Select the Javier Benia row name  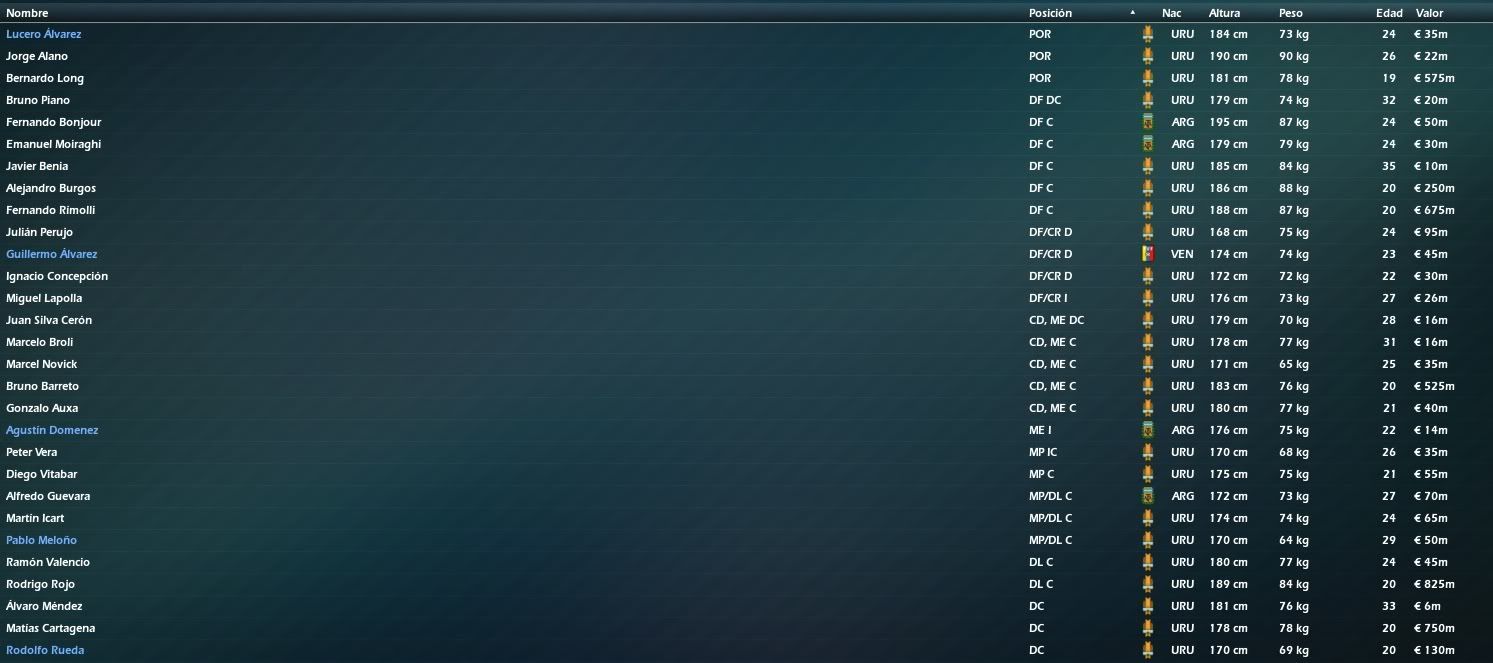37,166
